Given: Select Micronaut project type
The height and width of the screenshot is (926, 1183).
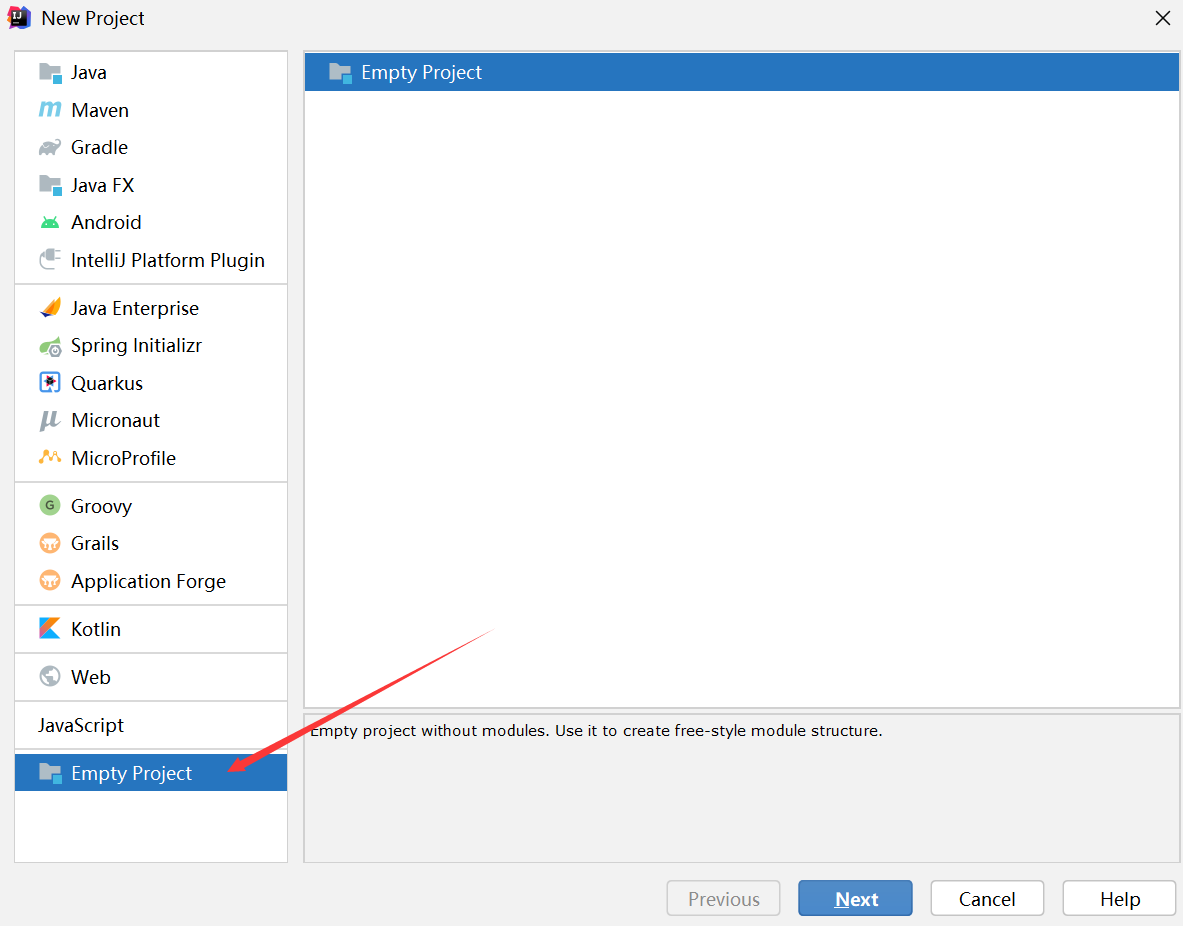Looking at the screenshot, I should (x=151, y=420).
